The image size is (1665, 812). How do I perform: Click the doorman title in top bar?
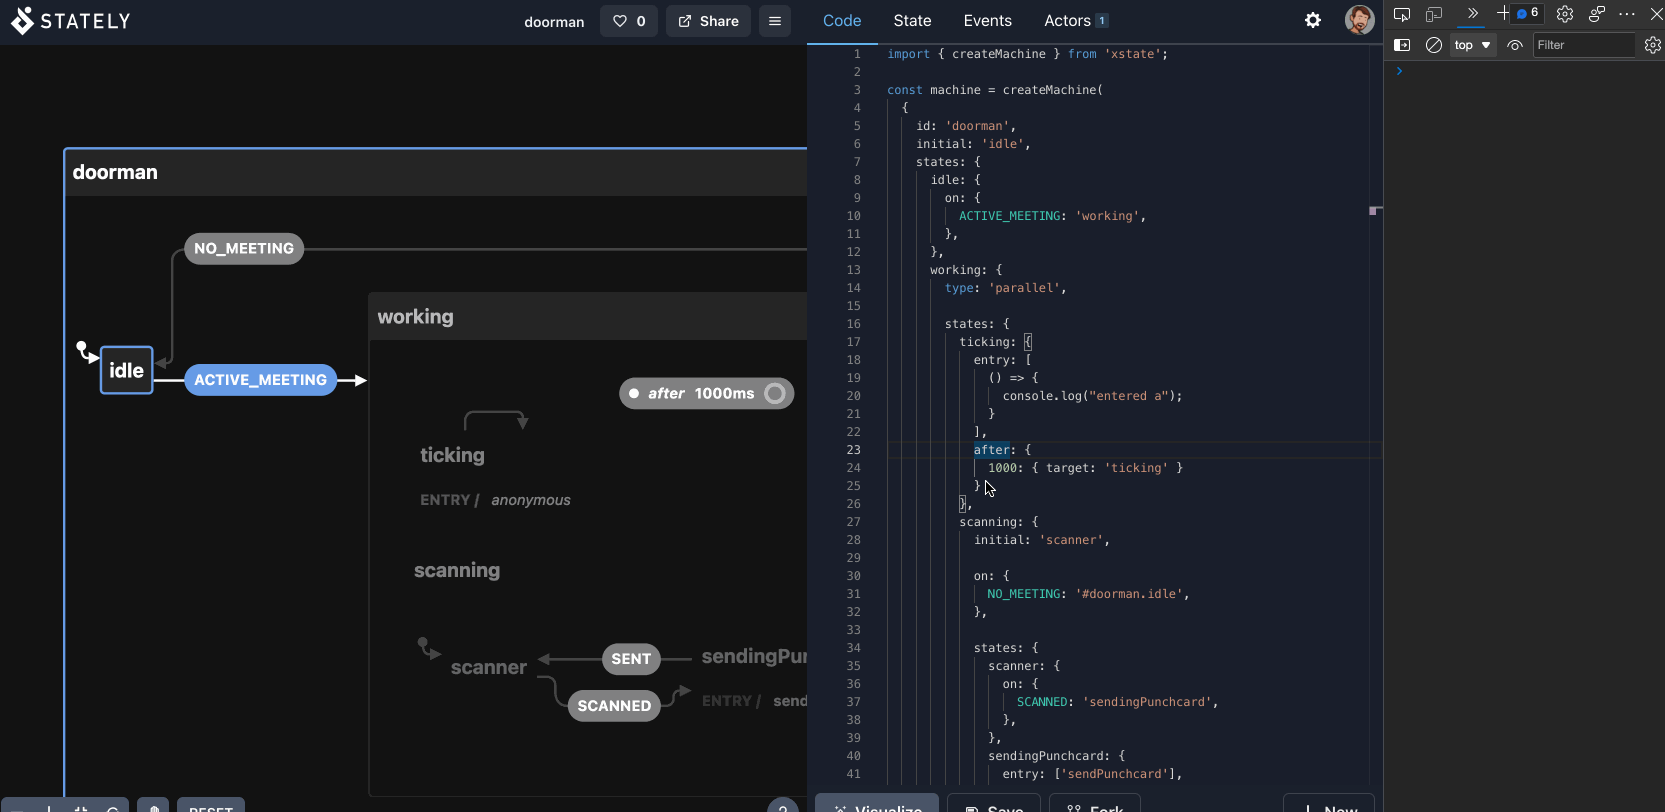click(x=554, y=22)
